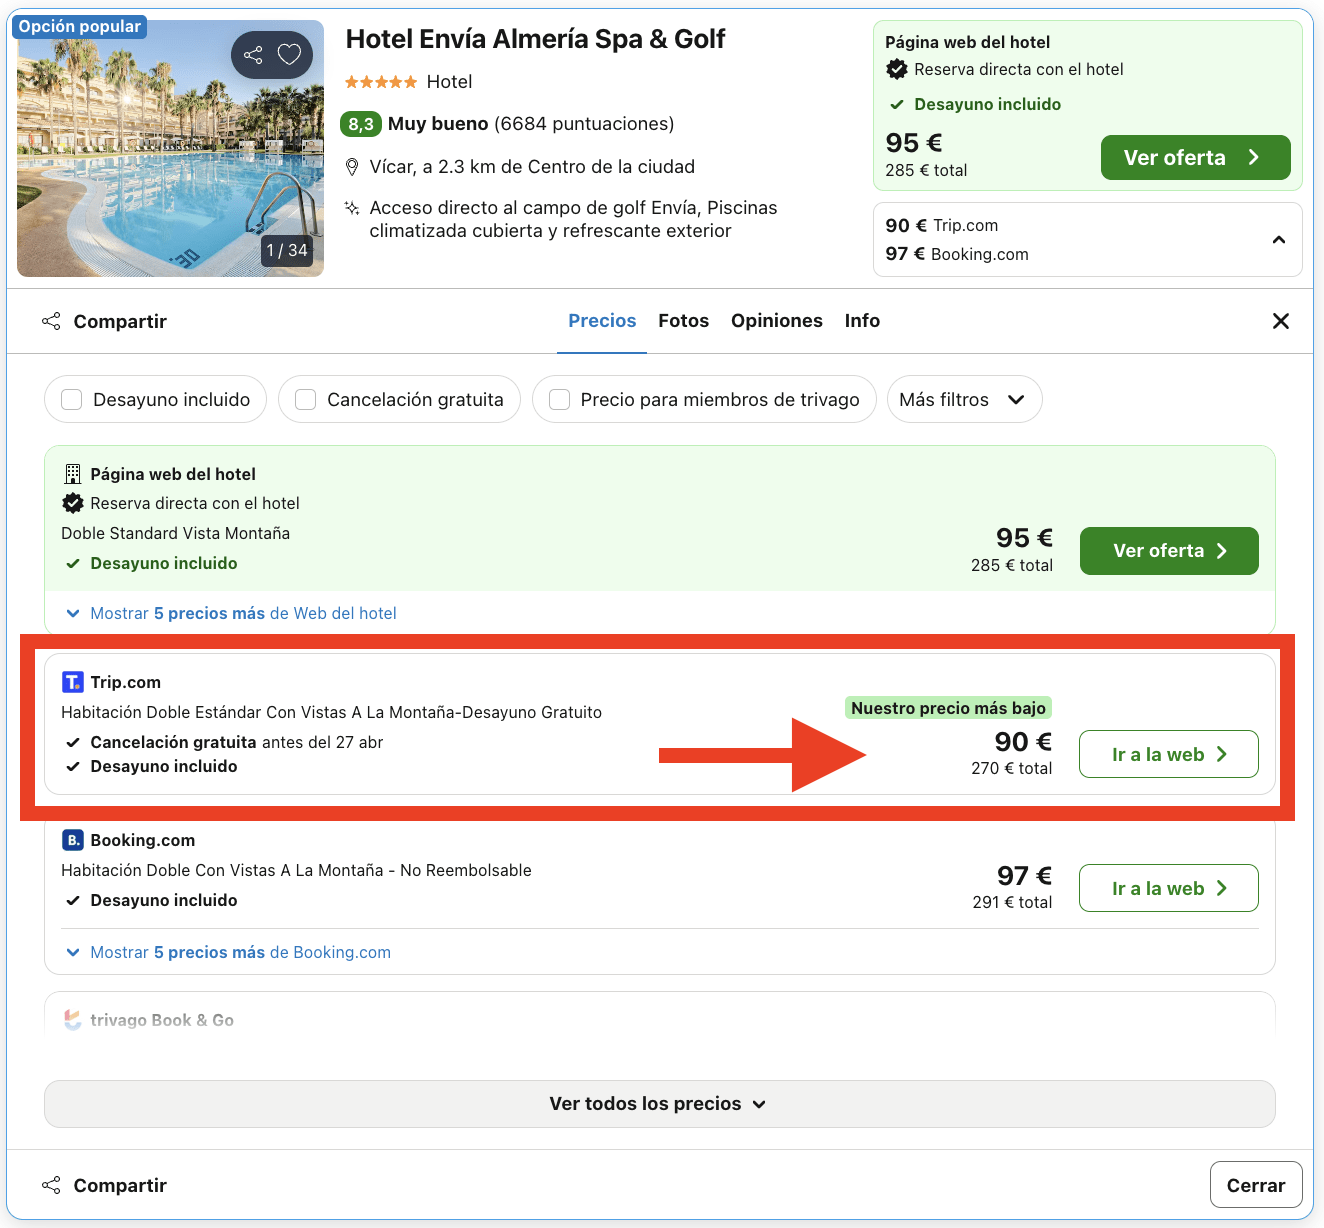
Task: Click the 1 / 34 photo counter
Action: pos(287,250)
